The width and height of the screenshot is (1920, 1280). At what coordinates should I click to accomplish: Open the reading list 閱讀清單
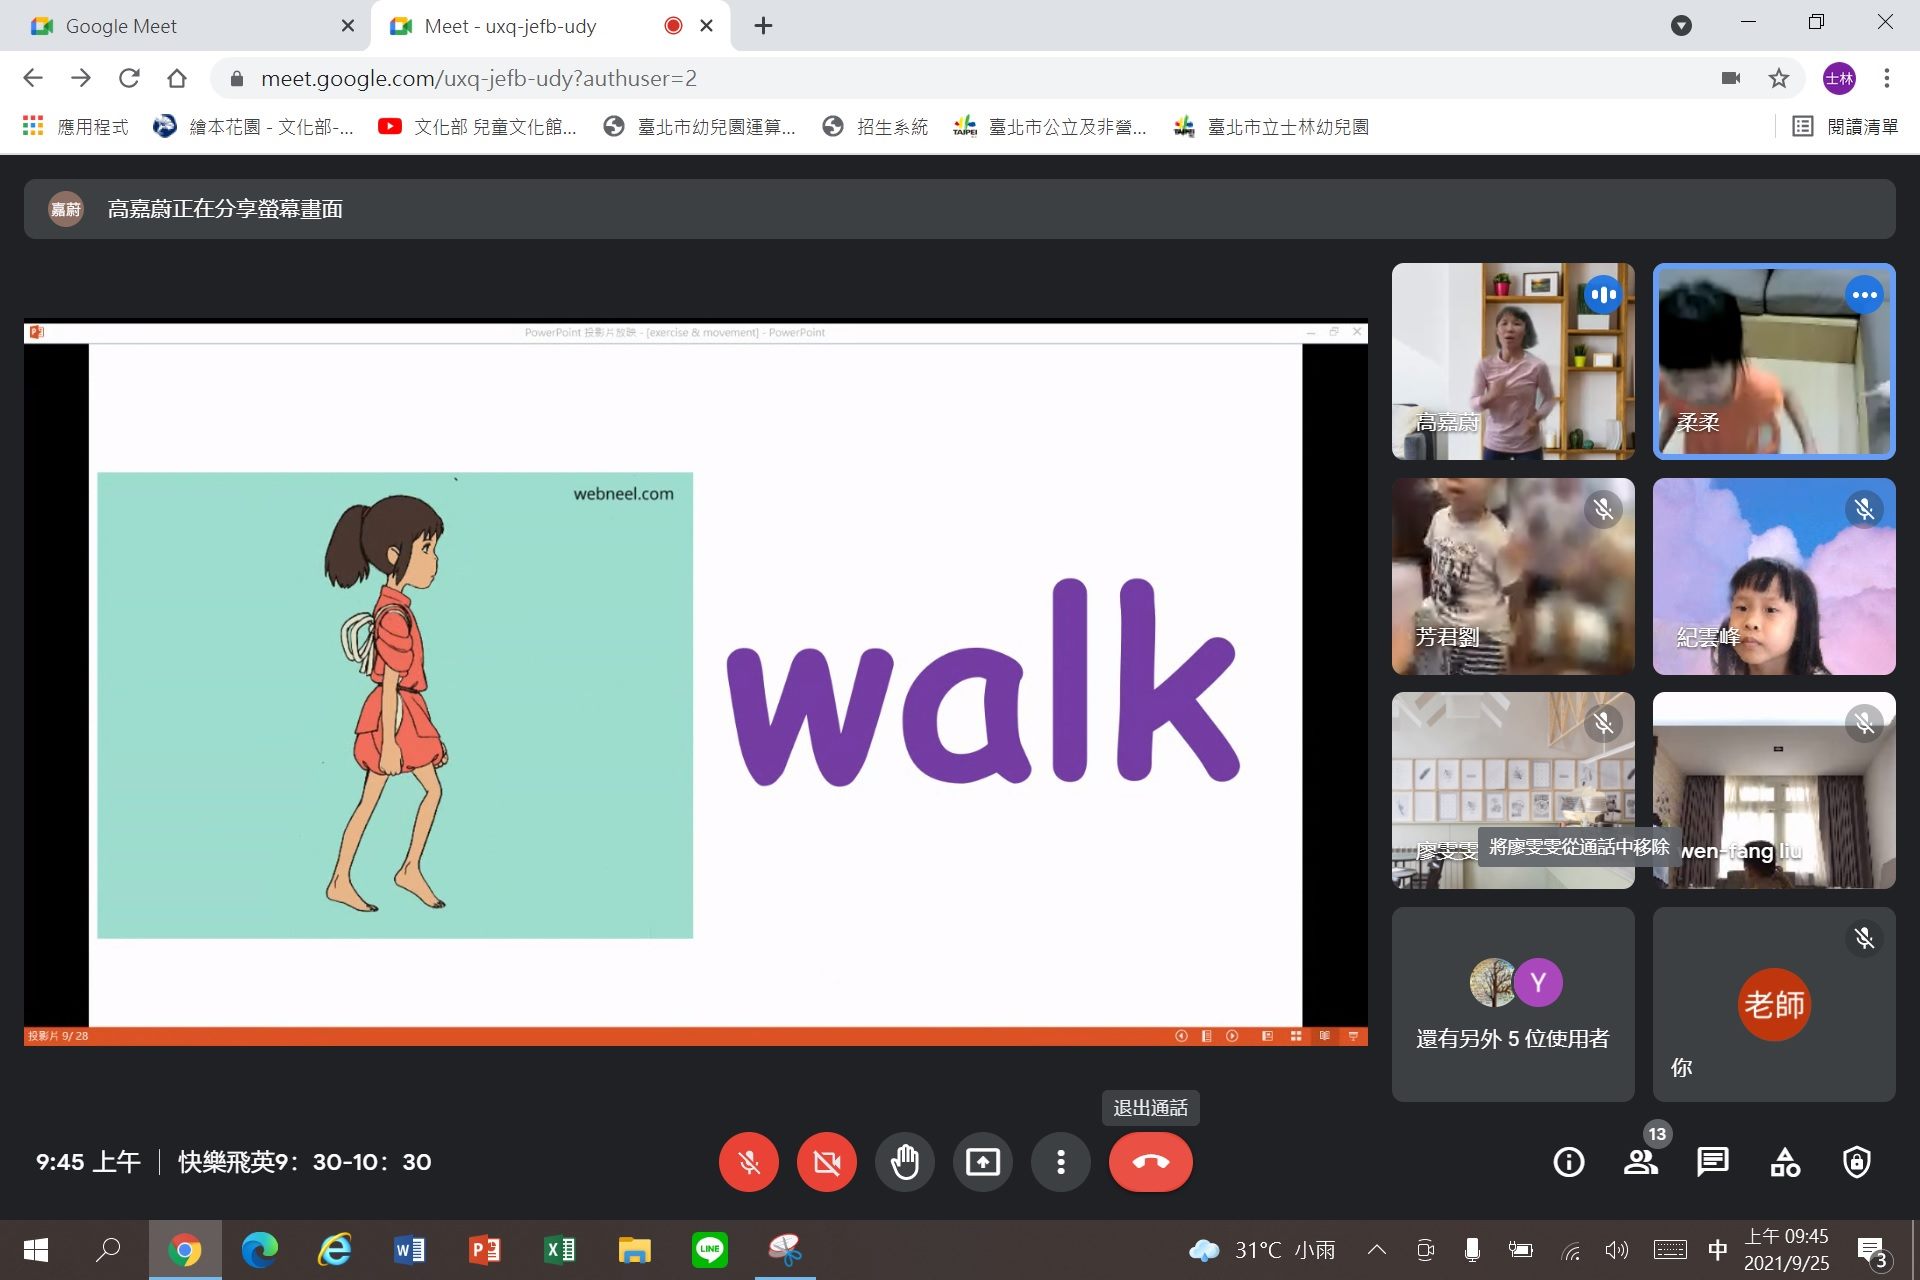pyautogui.click(x=1845, y=127)
